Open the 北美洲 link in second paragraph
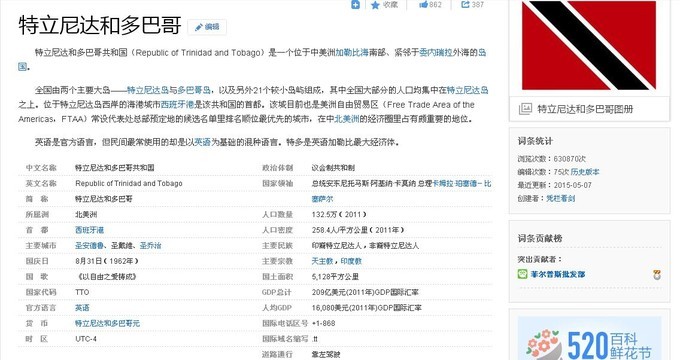Image resolution: width=680 pixels, height=360 pixels. pos(347,119)
